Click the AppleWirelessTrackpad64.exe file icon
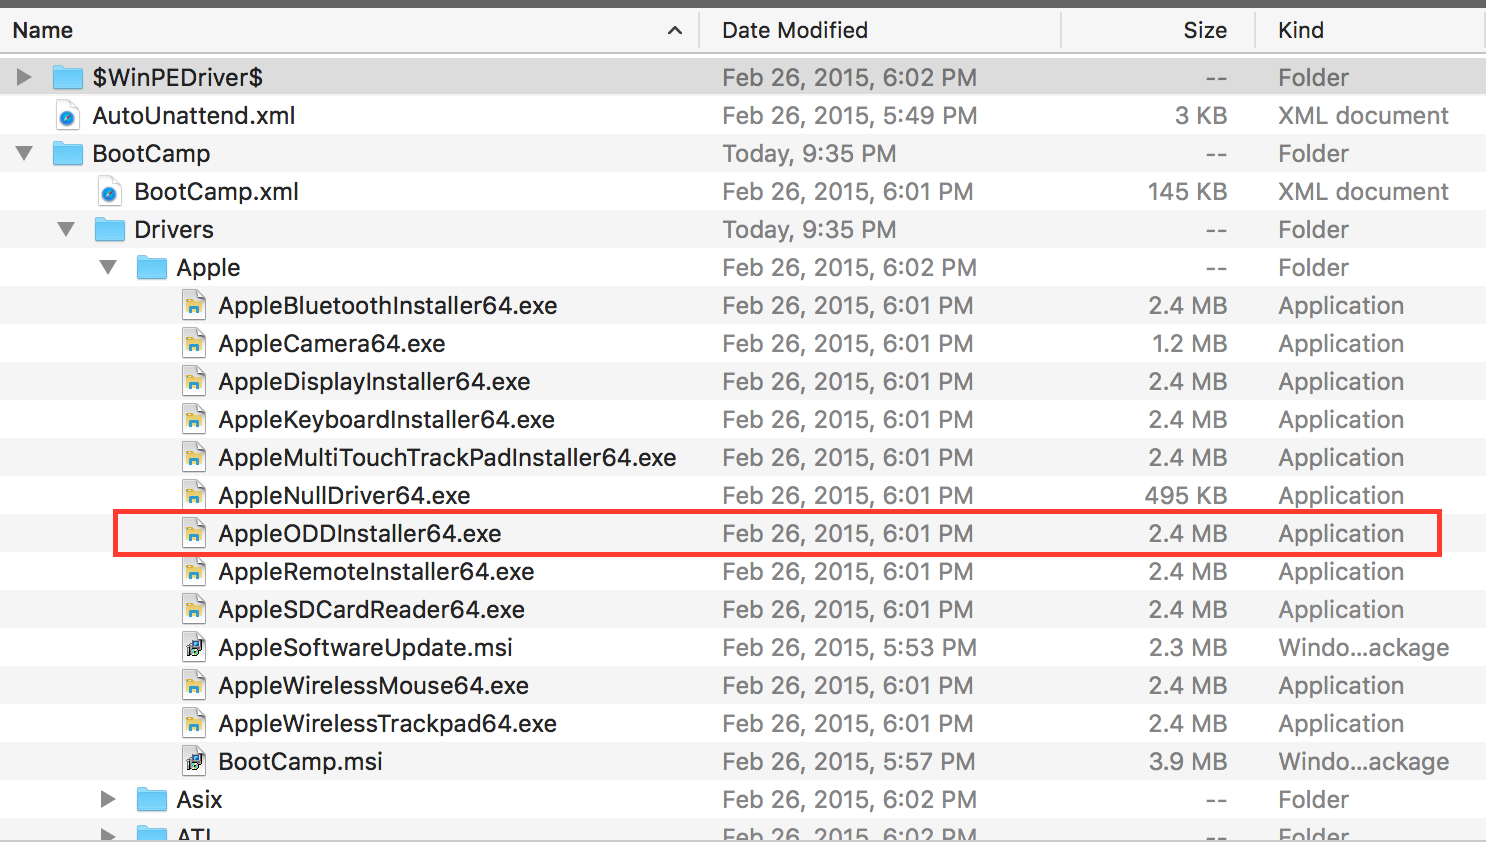 pos(194,723)
